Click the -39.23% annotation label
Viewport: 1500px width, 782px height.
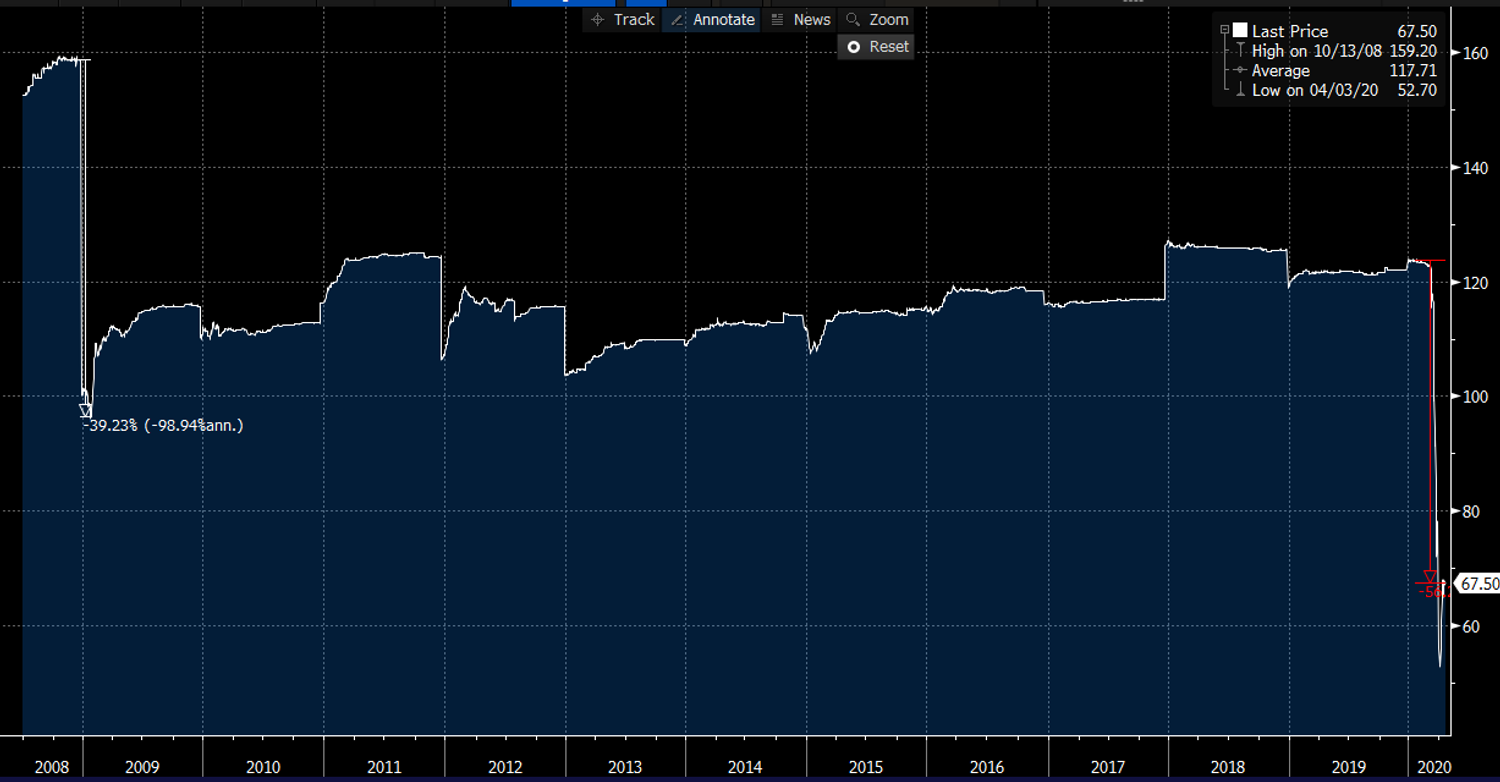[163, 425]
